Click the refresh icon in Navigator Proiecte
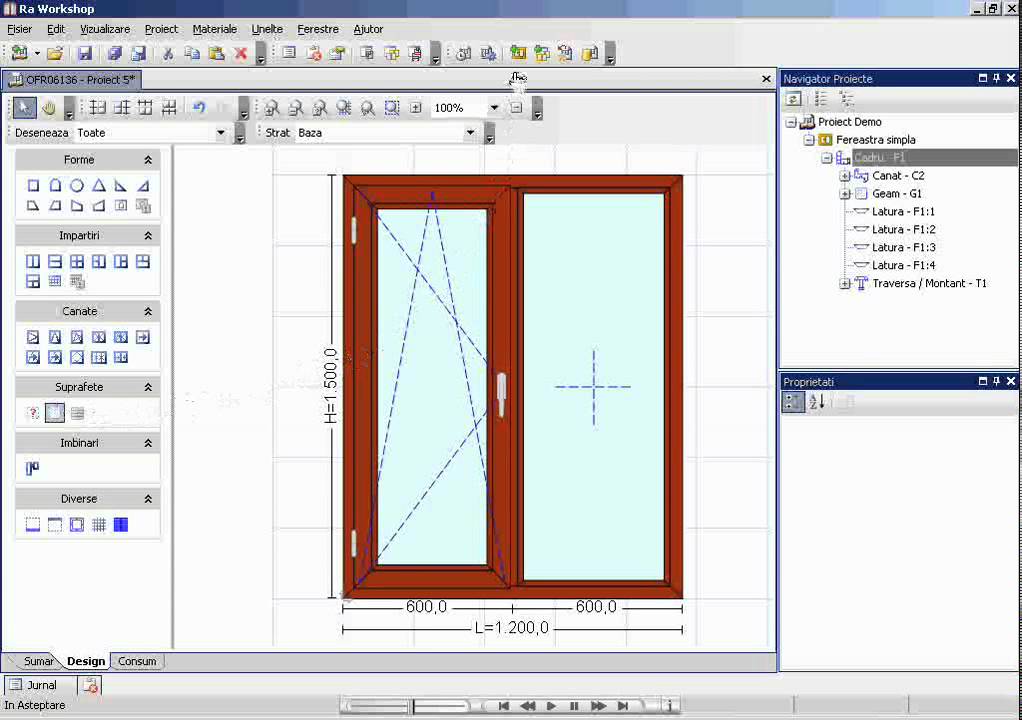Viewport: 1022px width, 720px height. pos(794,99)
